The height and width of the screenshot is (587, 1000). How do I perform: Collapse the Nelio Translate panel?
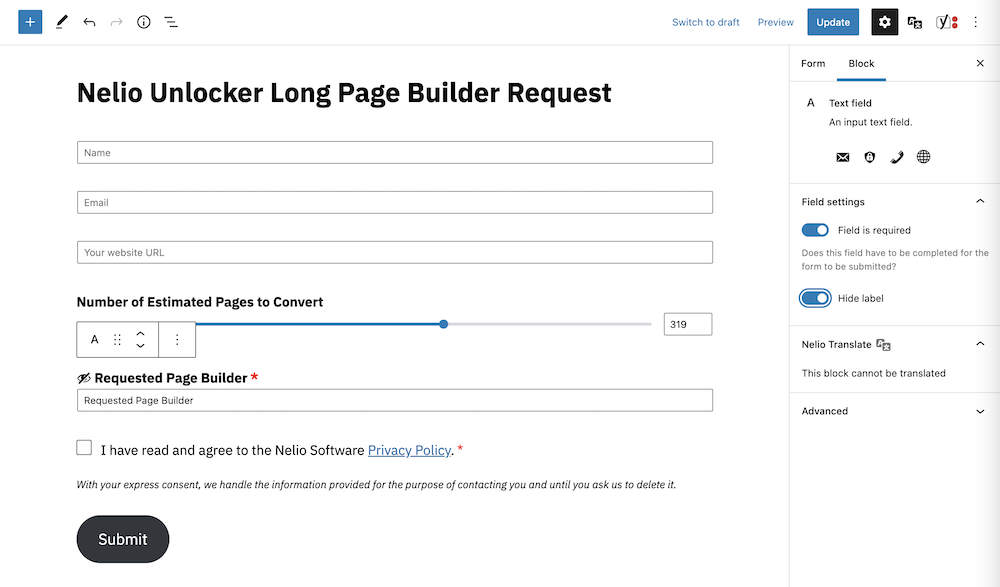pyautogui.click(x=980, y=344)
